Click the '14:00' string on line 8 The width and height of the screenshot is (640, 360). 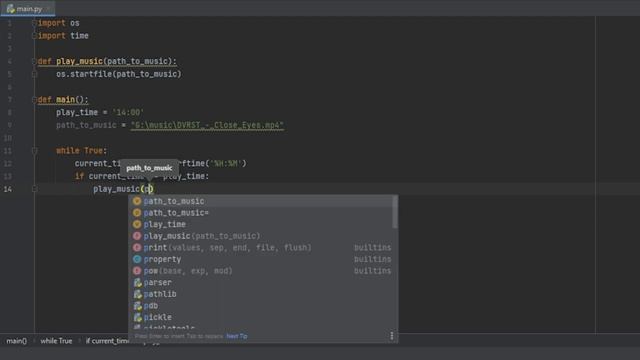pyautogui.click(x=128, y=112)
